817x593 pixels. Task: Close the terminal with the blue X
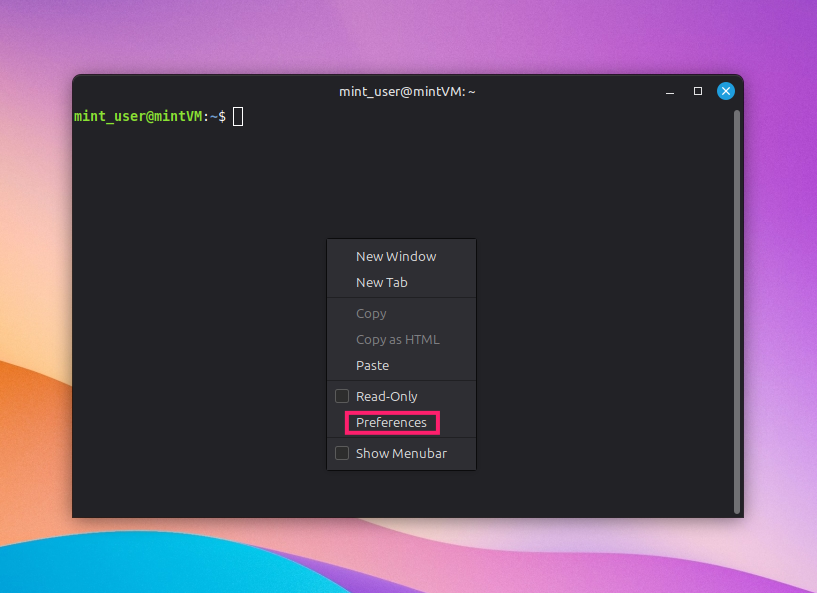point(725,91)
